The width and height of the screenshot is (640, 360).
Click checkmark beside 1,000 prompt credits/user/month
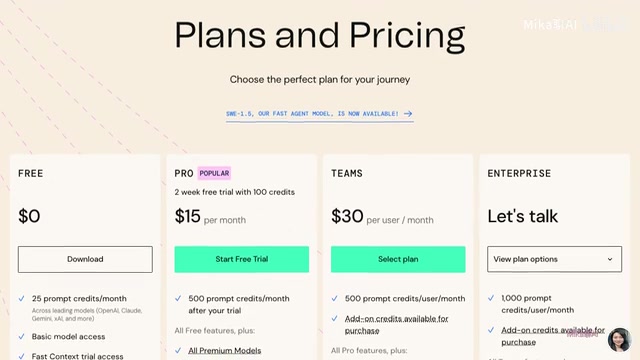[491, 298]
